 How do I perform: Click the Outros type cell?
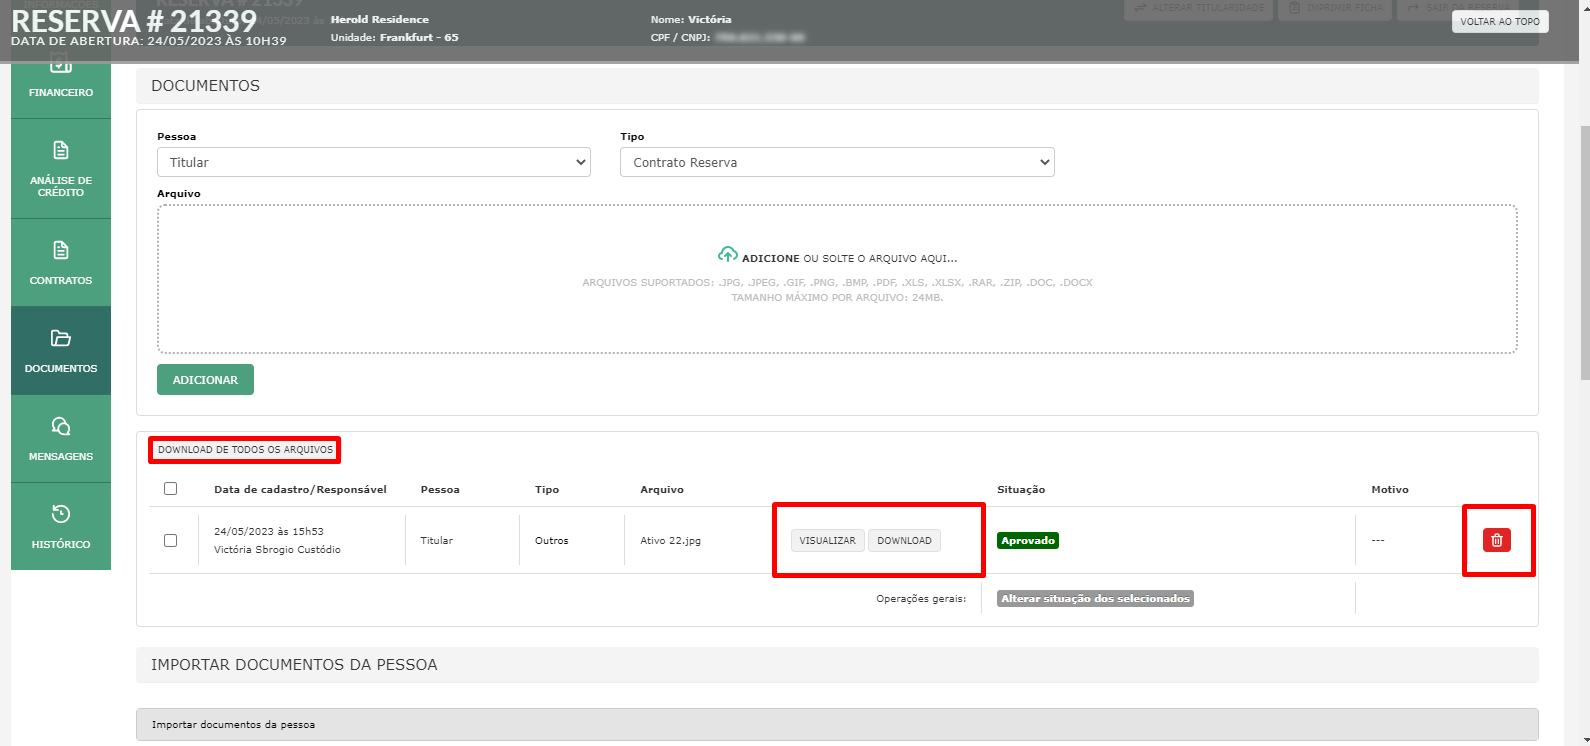click(x=551, y=541)
